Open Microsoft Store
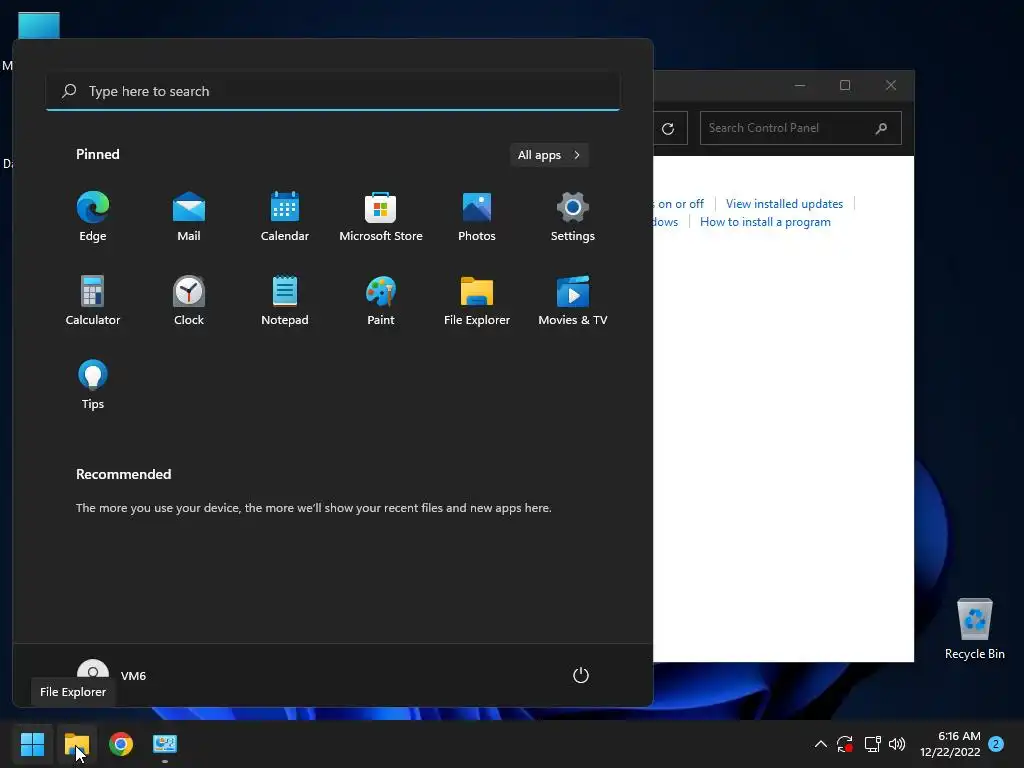Screen dimensions: 1024x768 [x=381, y=217]
